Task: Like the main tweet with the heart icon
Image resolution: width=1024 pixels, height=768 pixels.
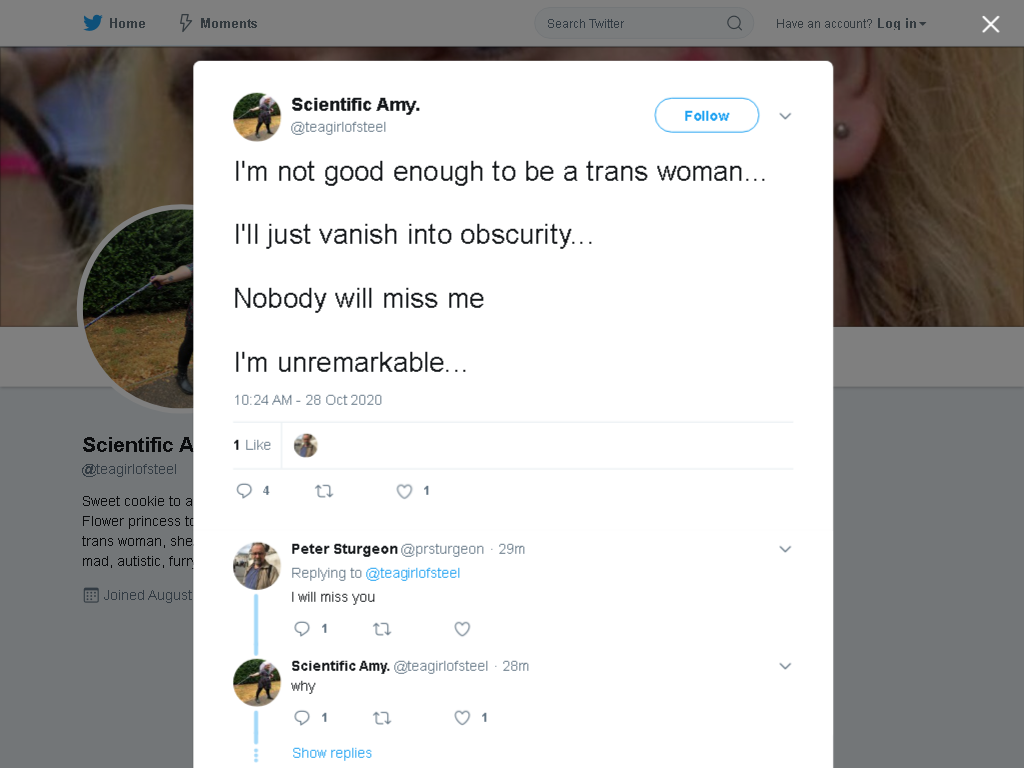Action: [404, 491]
